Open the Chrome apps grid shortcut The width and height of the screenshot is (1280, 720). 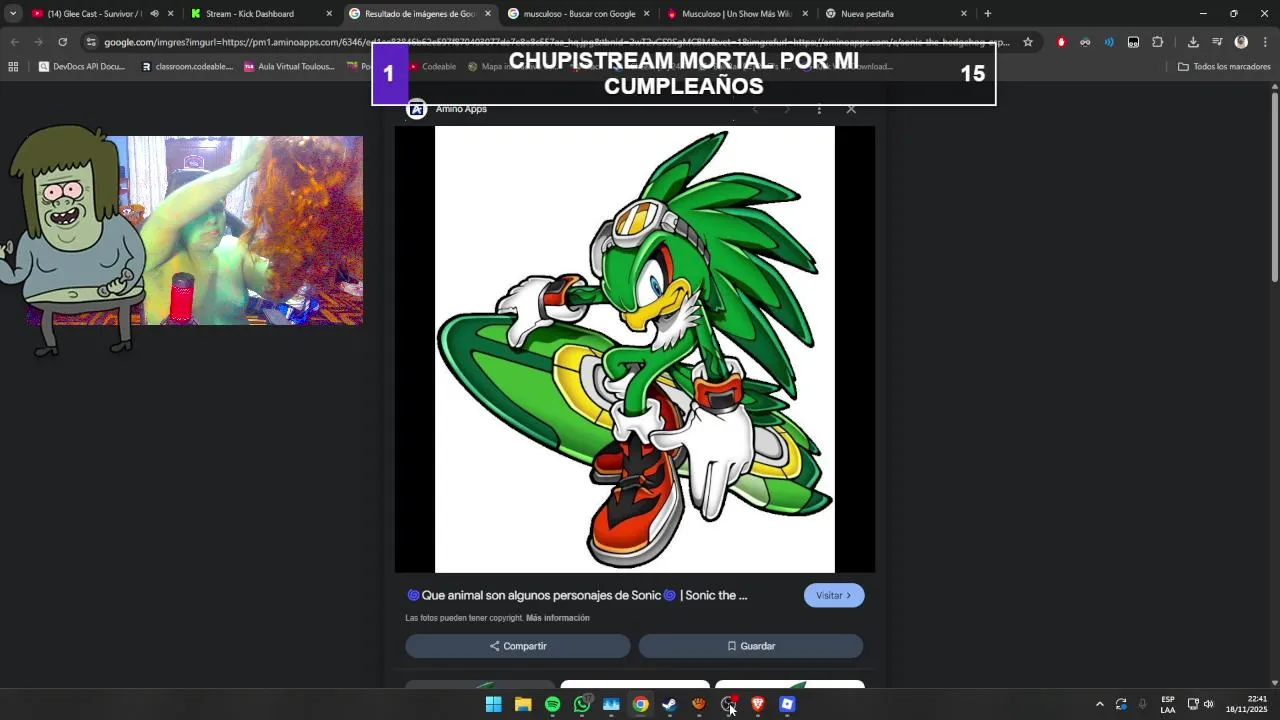[x=13, y=67]
